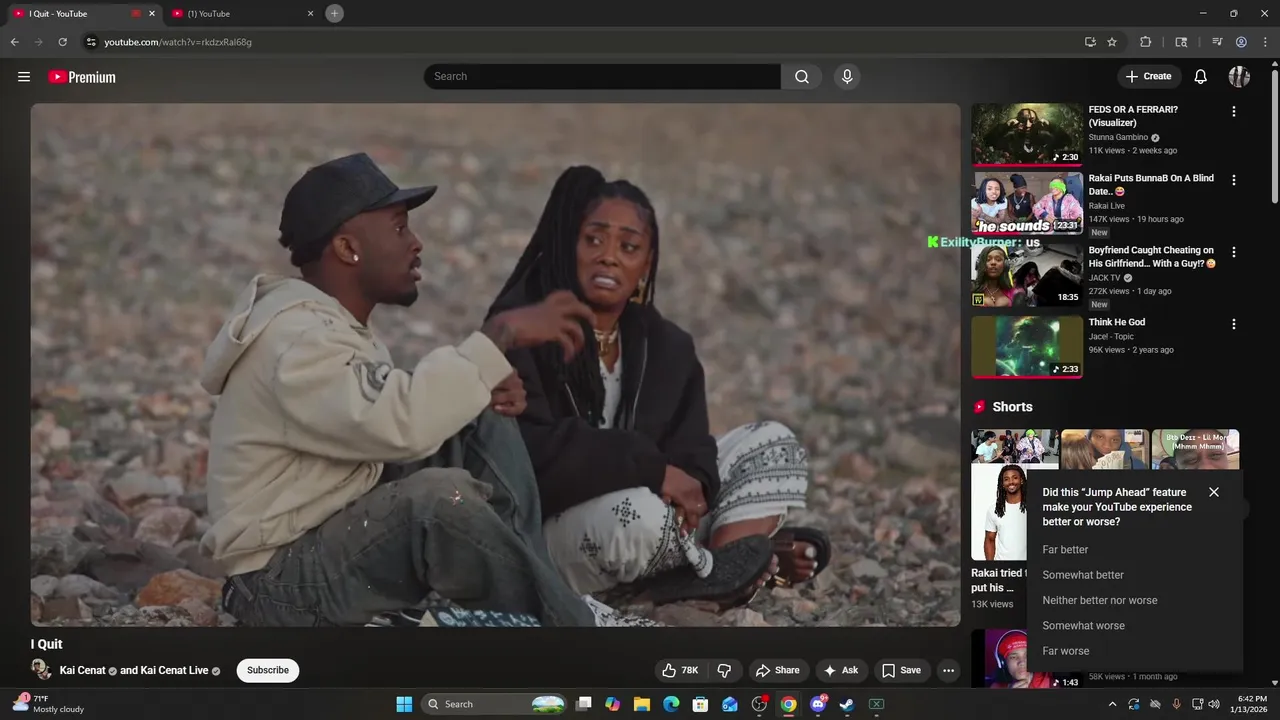The image size is (1280, 720).
Task: Open Boyfriend Caught Cheating thumbnail
Action: point(1027,275)
